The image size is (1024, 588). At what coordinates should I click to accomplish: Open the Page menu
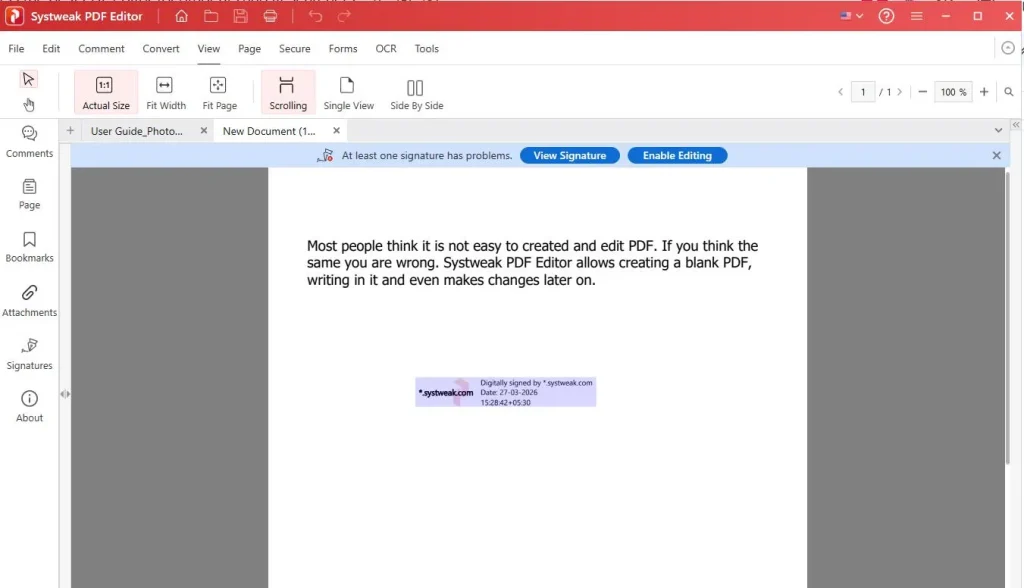[249, 49]
